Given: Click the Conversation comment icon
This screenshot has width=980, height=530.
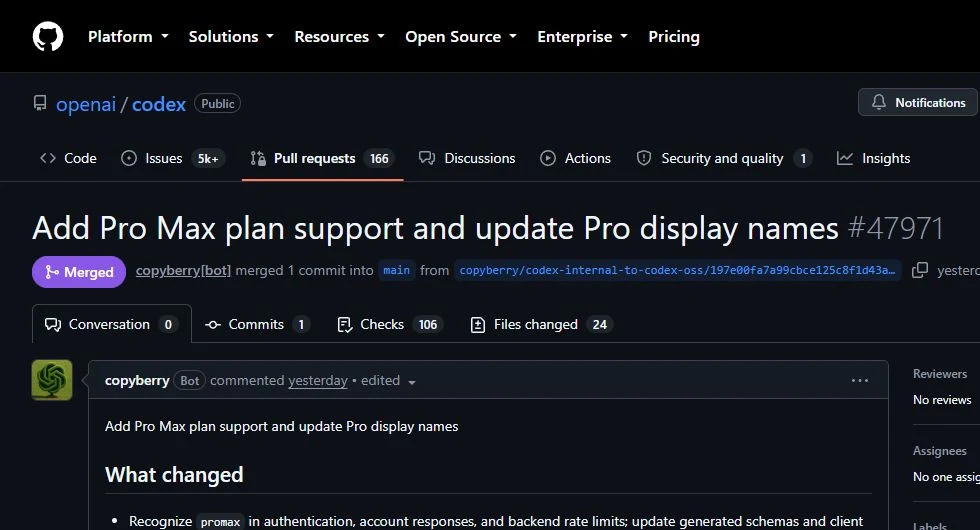Looking at the screenshot, I should tap(53, 324).
